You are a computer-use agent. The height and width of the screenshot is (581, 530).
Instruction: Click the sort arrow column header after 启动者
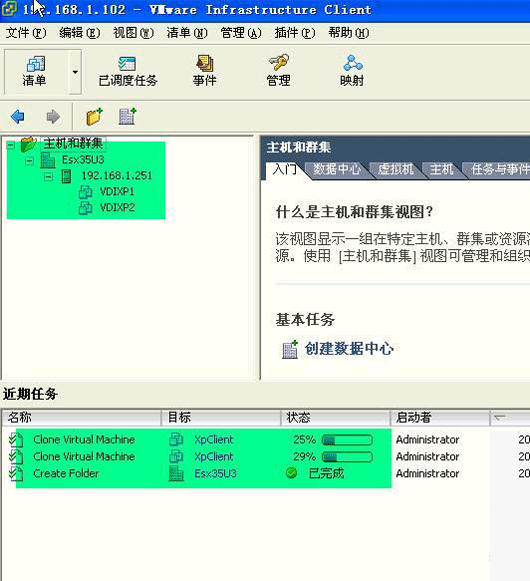tap(510, 418)
